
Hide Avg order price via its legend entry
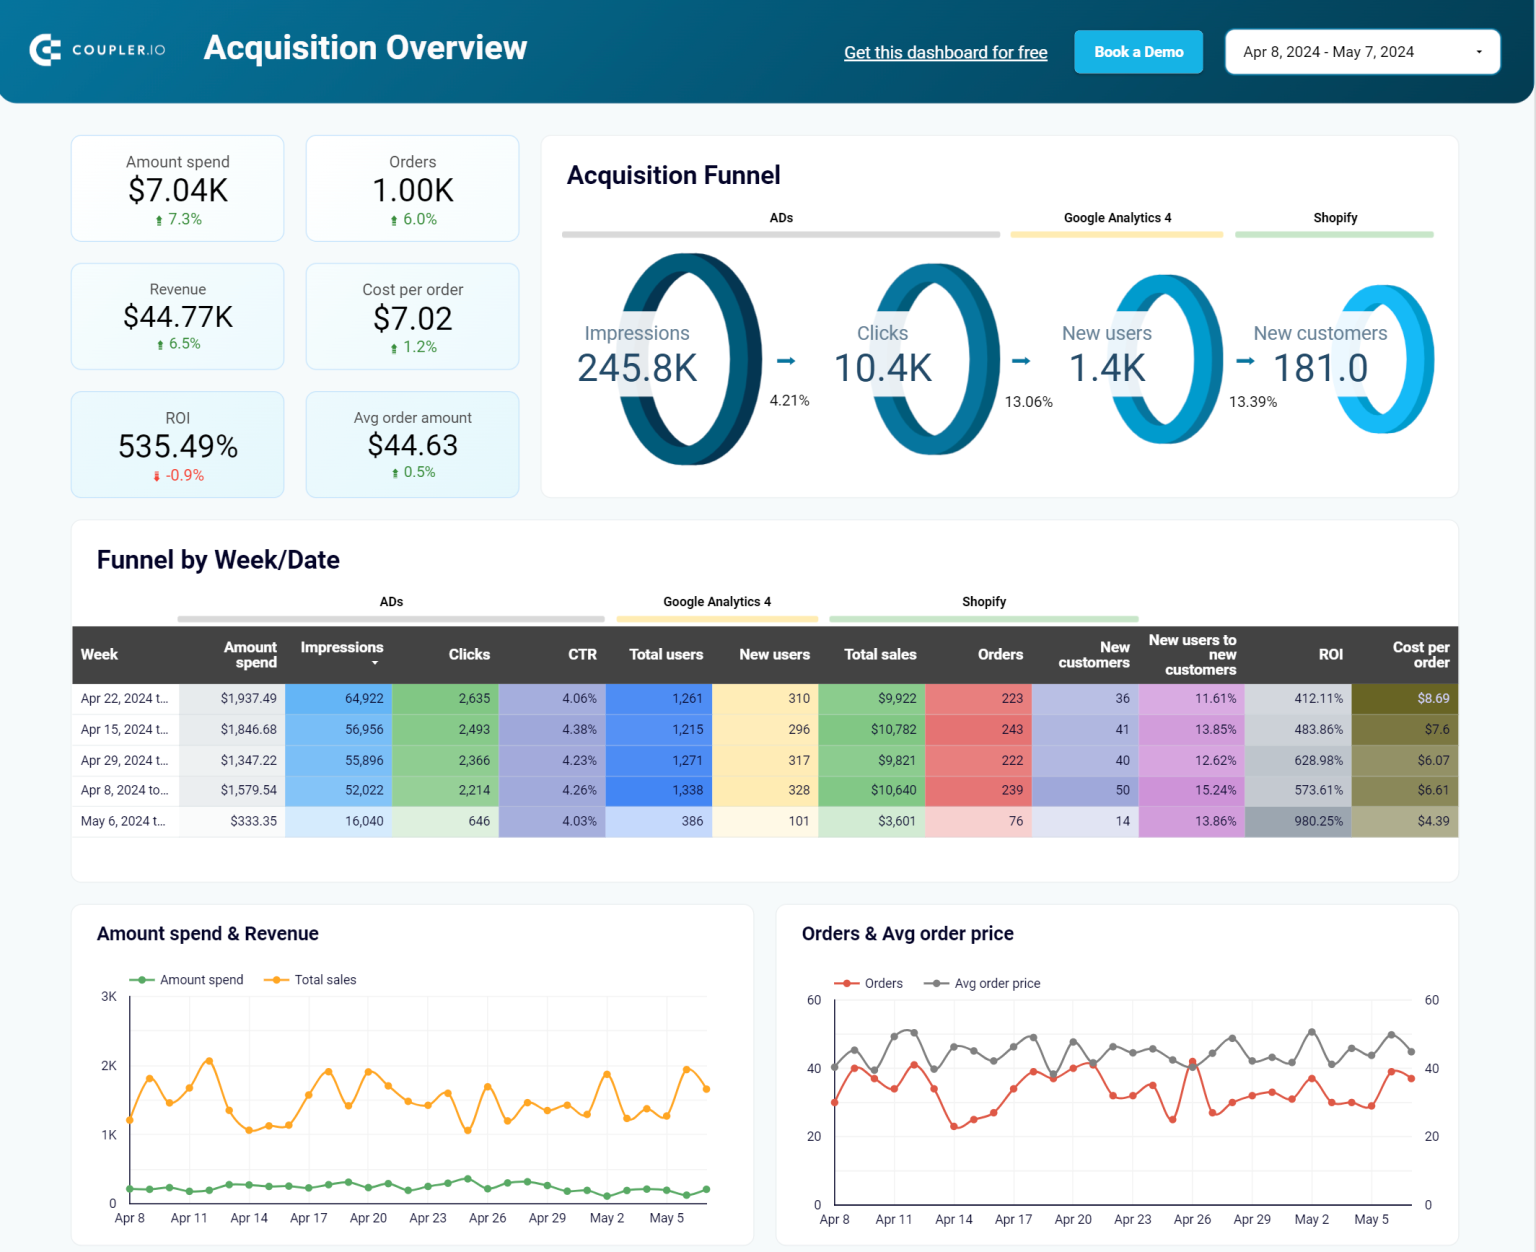[x=983, y=983]
